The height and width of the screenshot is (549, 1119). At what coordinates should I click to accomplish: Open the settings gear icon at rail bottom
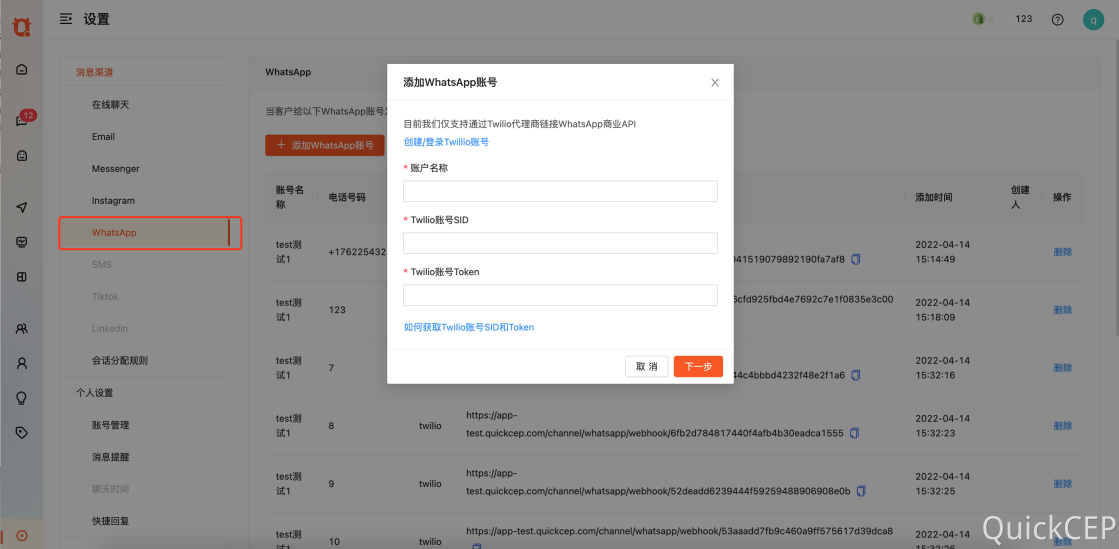22,535
